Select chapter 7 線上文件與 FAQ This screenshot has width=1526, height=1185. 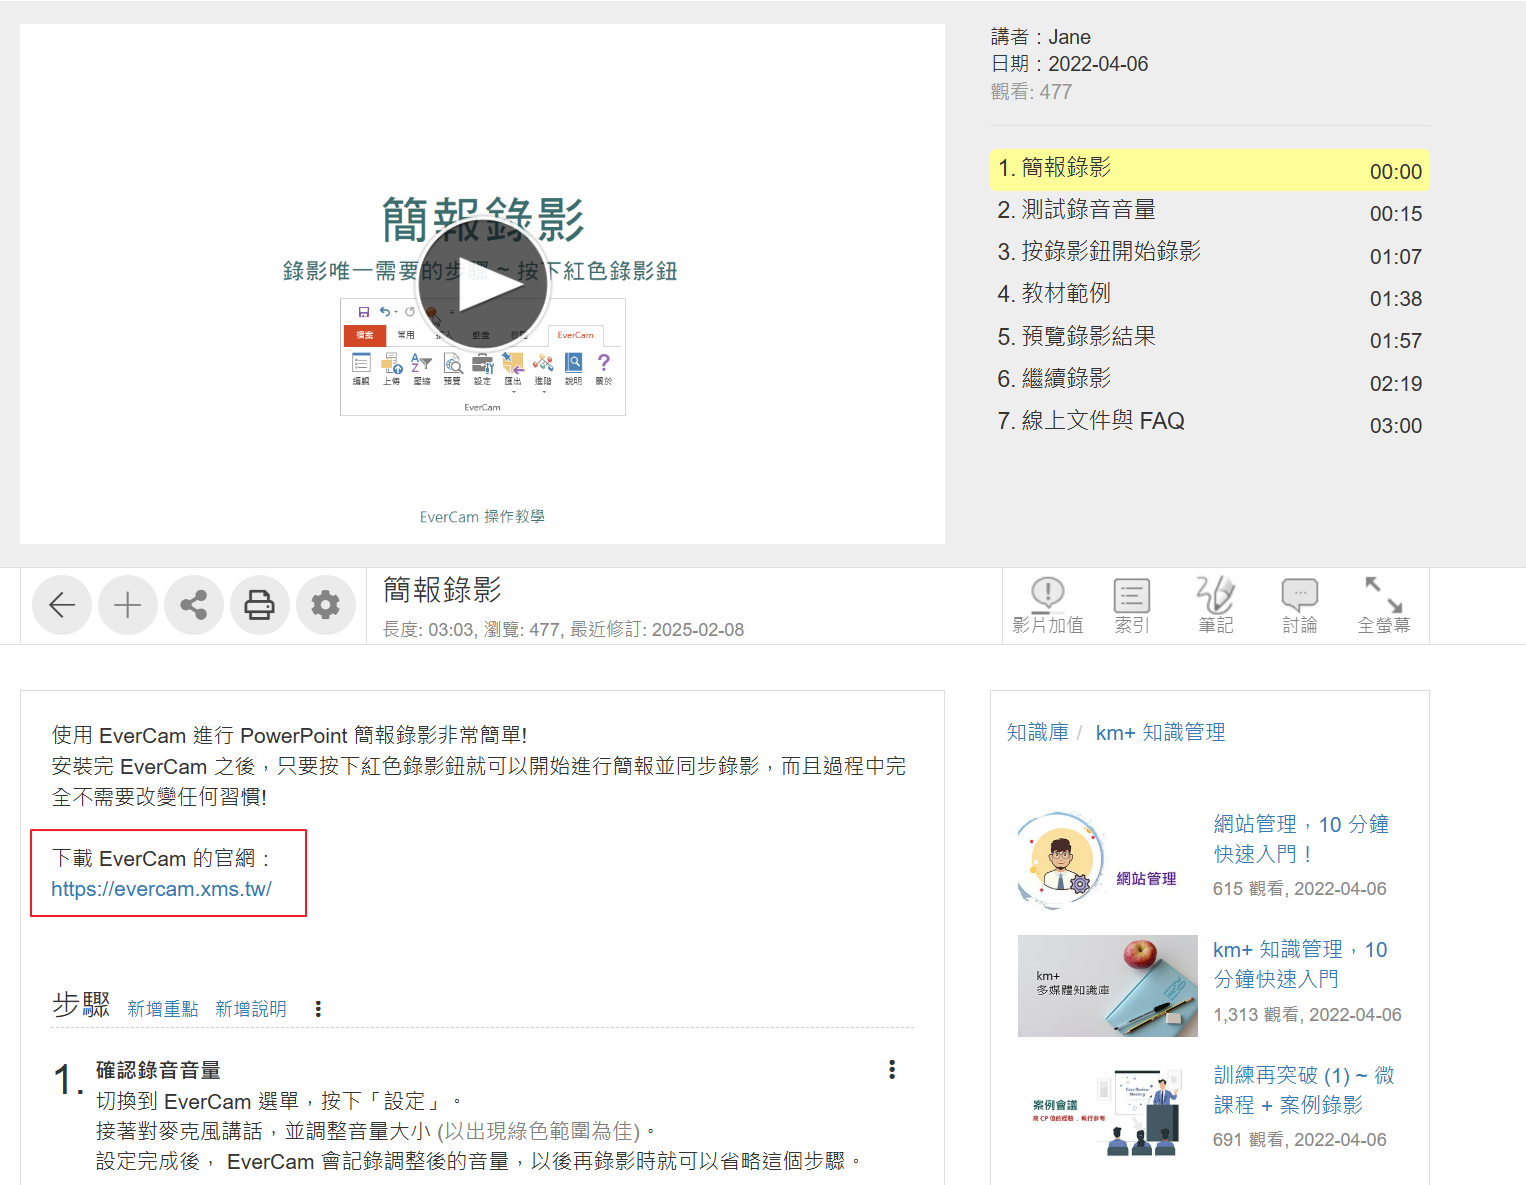tap(1102, 421)
